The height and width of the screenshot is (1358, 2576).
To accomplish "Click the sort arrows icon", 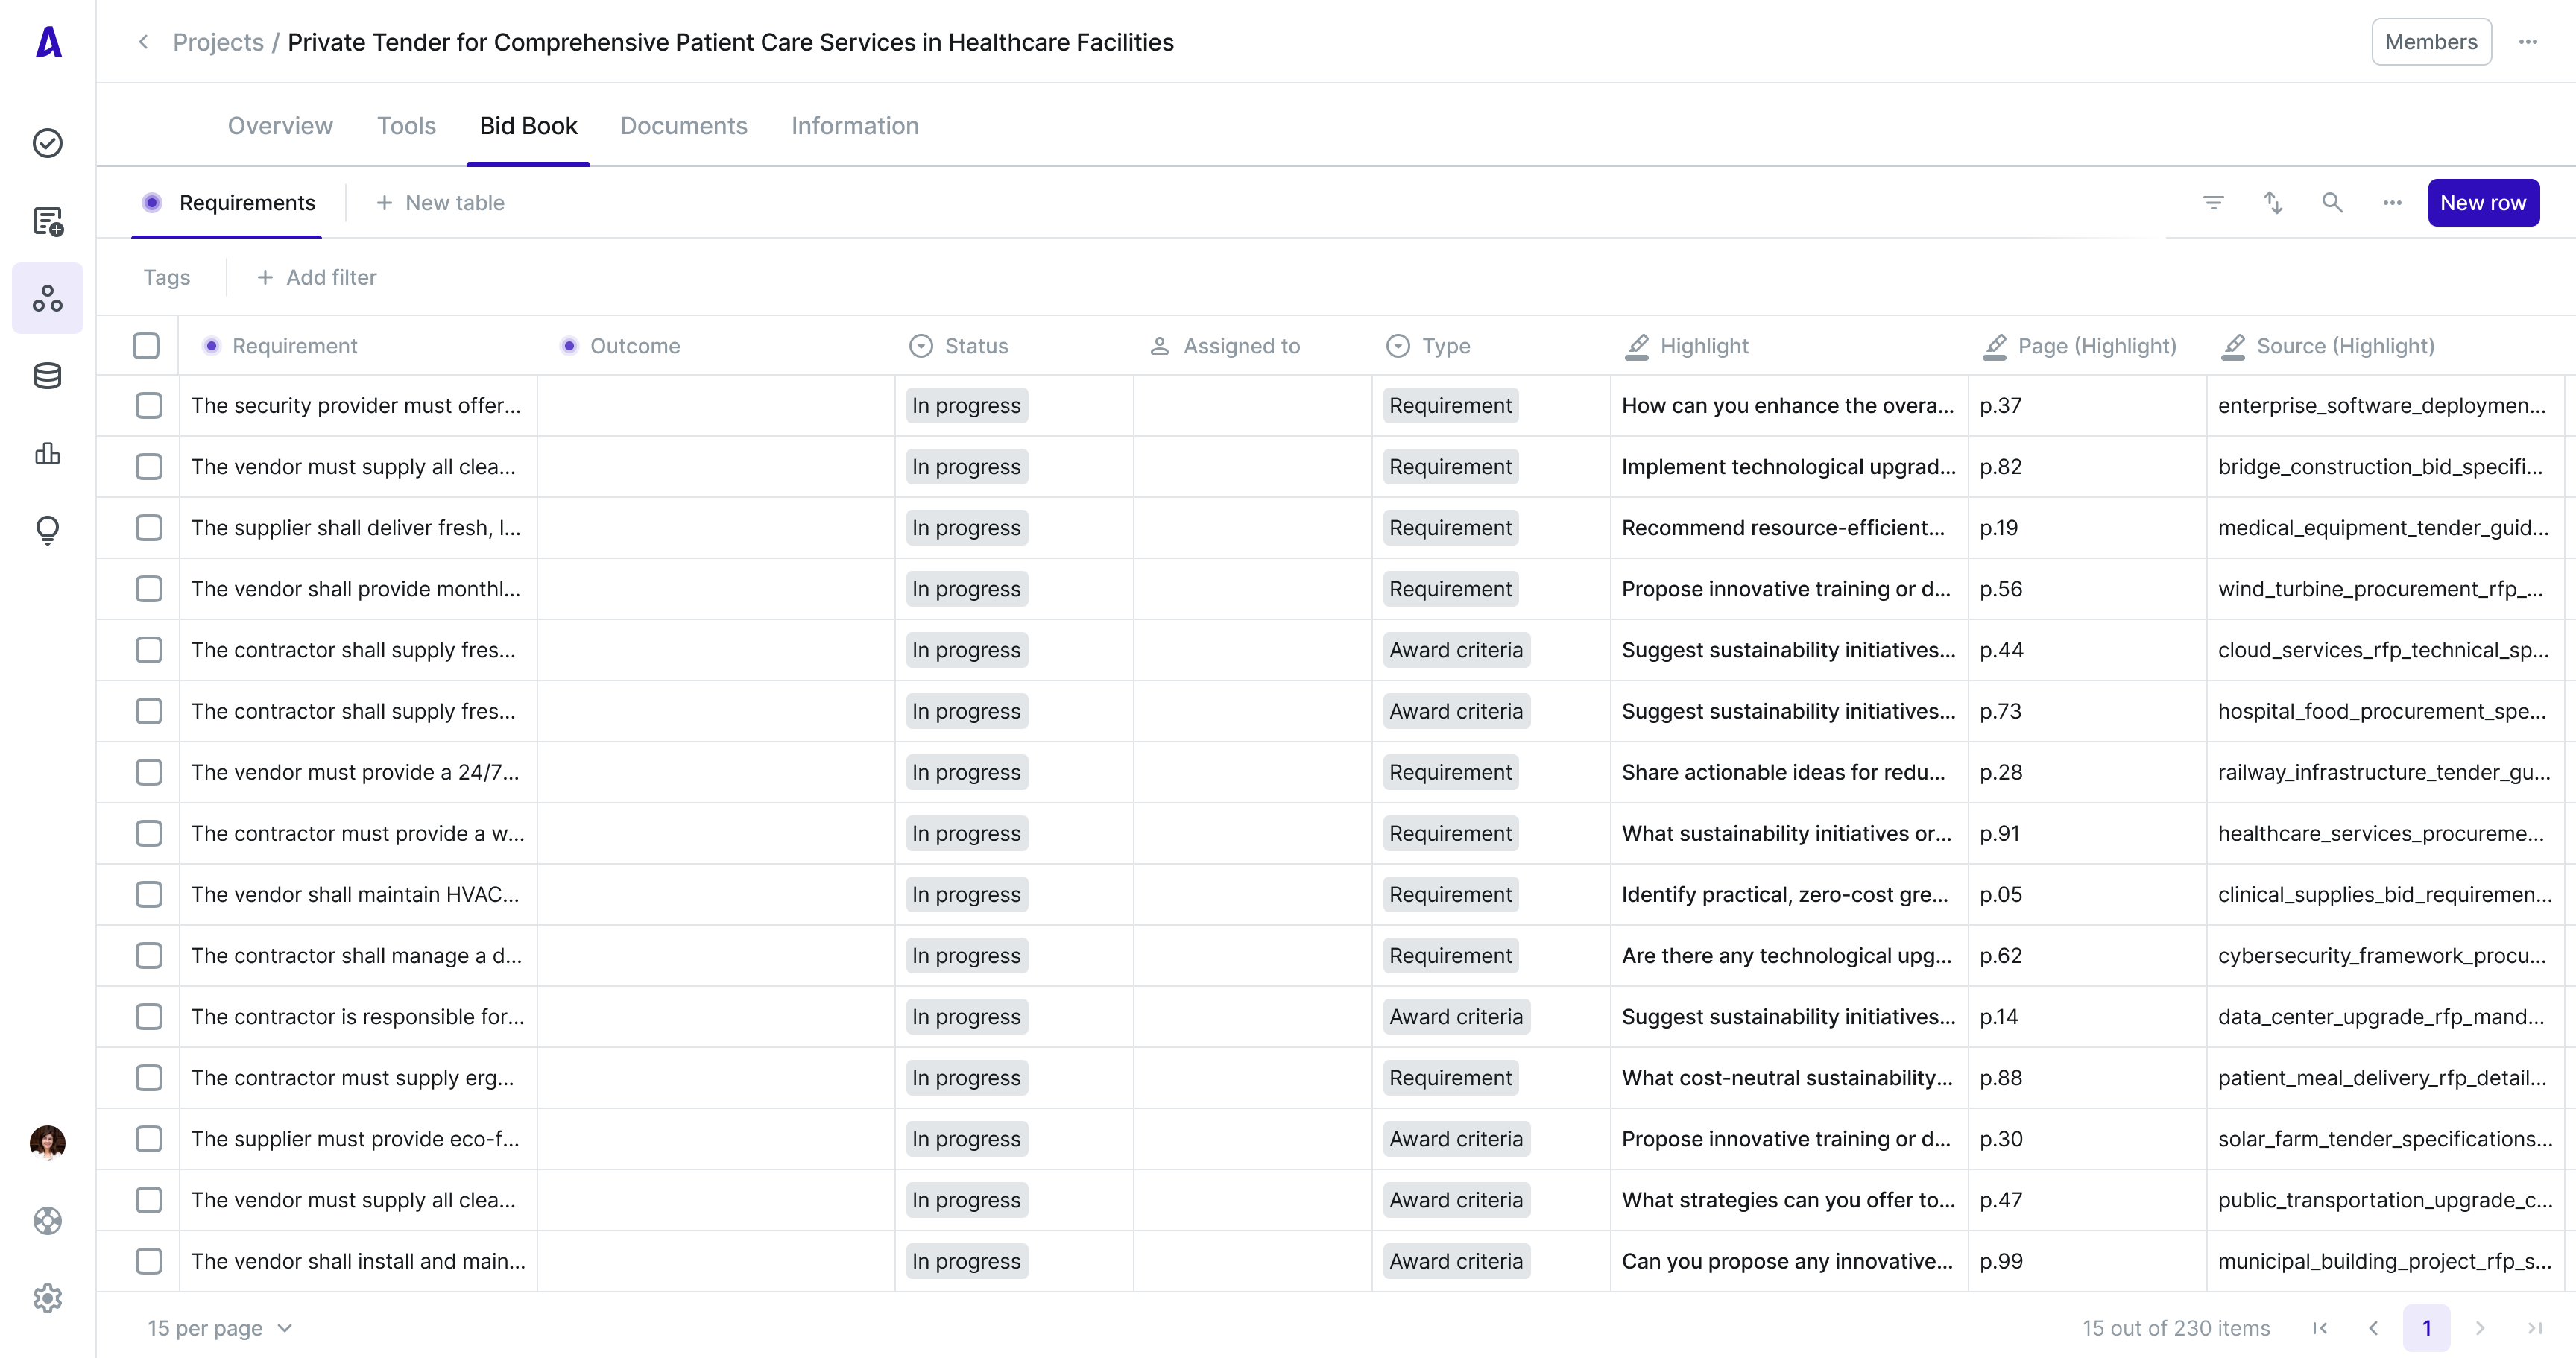I will pos(2273,203).
